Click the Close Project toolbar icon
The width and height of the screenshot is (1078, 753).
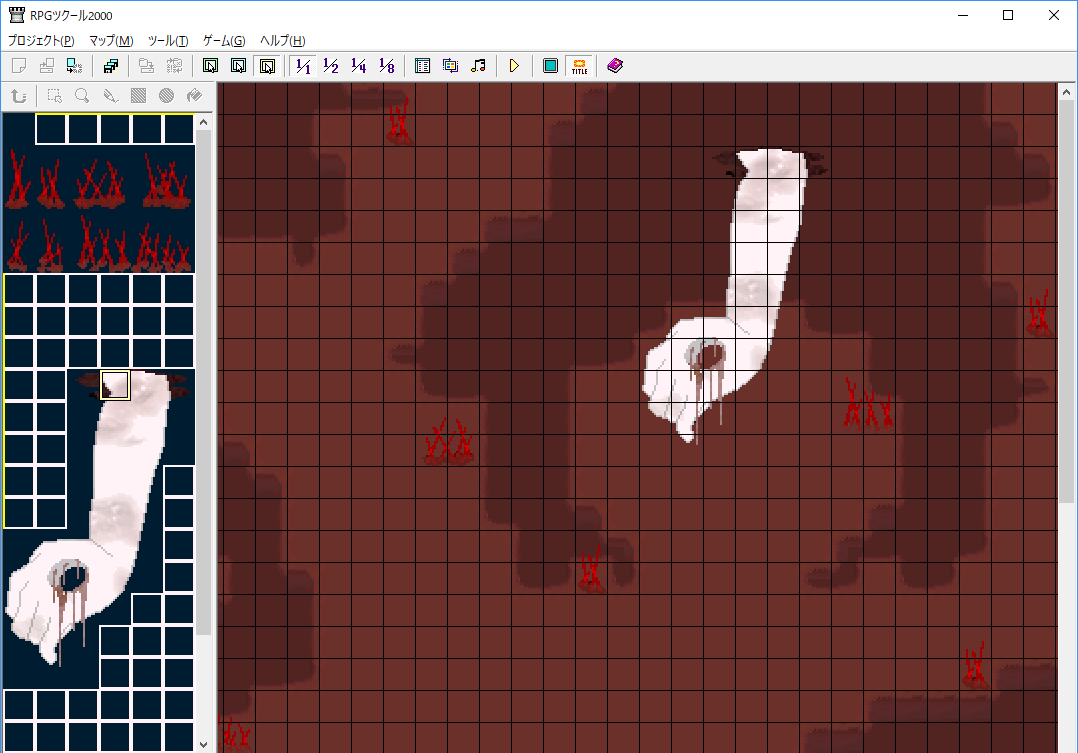point(74,66)
